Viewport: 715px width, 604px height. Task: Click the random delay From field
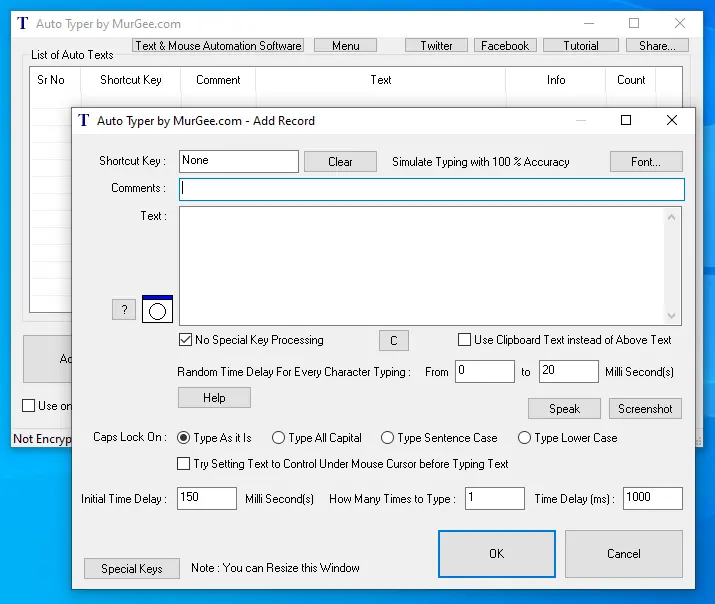coord(485,372)
